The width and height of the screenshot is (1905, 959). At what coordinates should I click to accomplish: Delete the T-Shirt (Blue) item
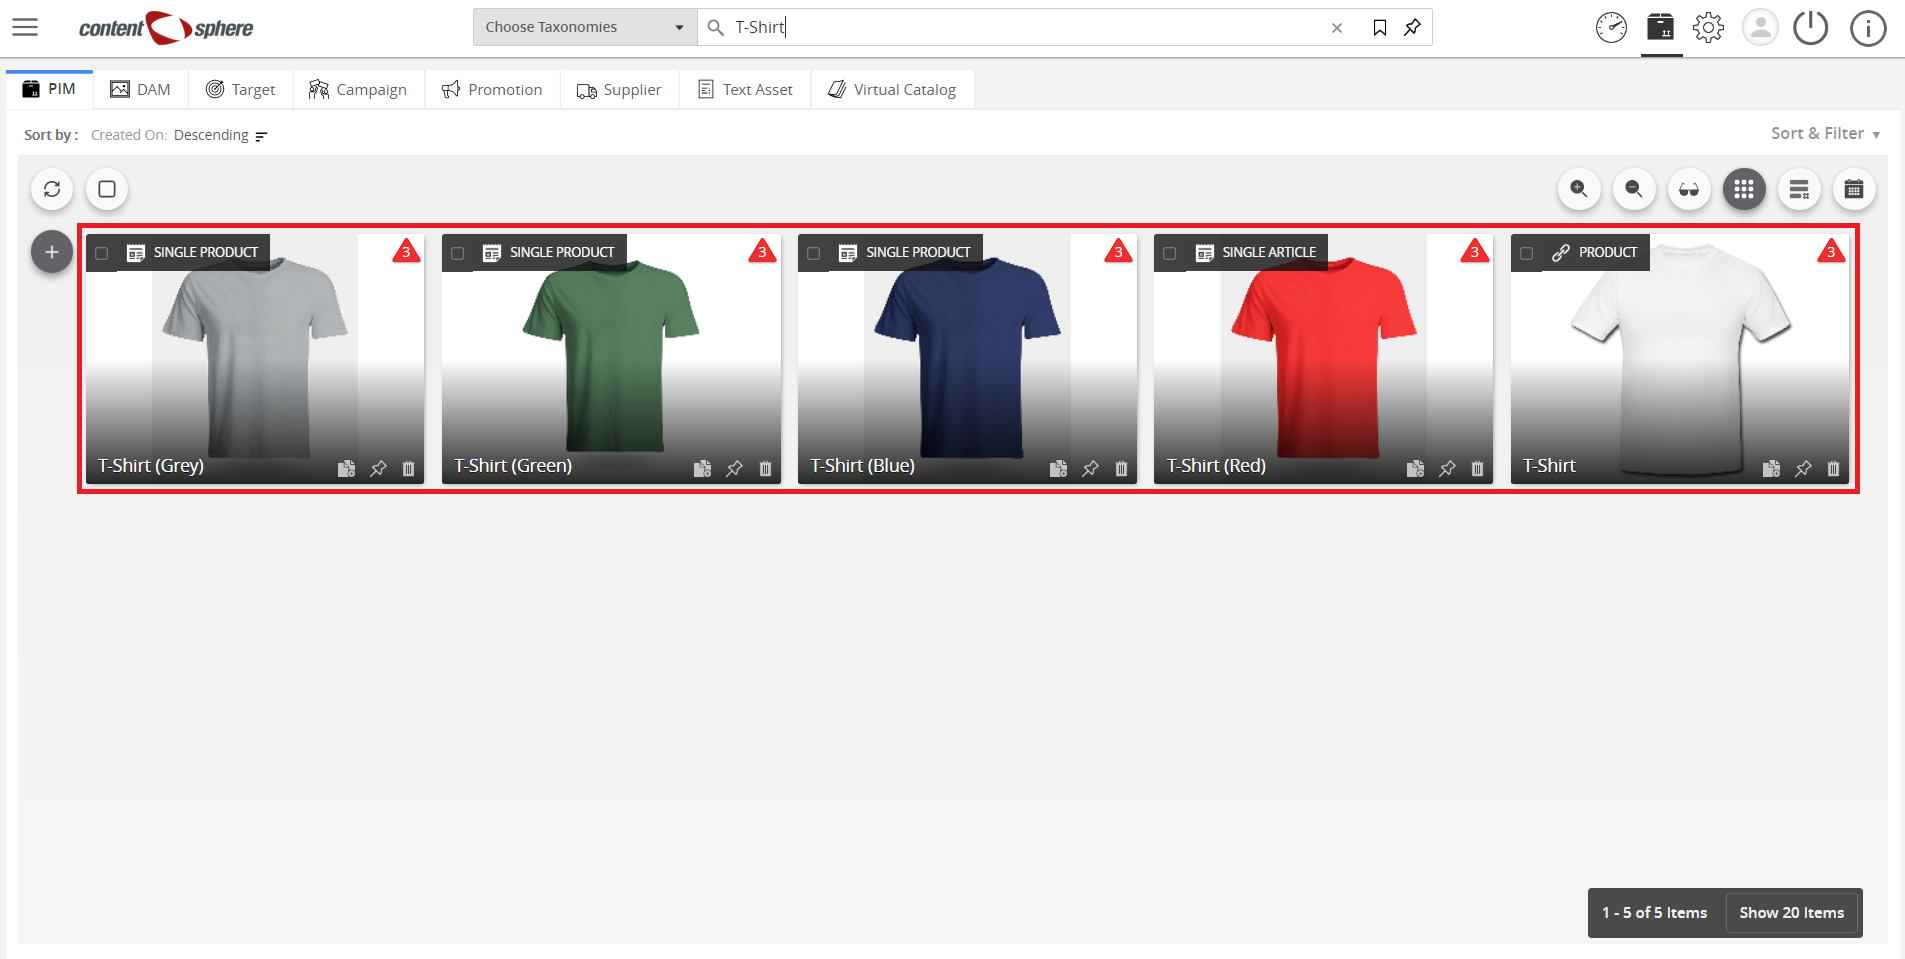click(1121, 468)
